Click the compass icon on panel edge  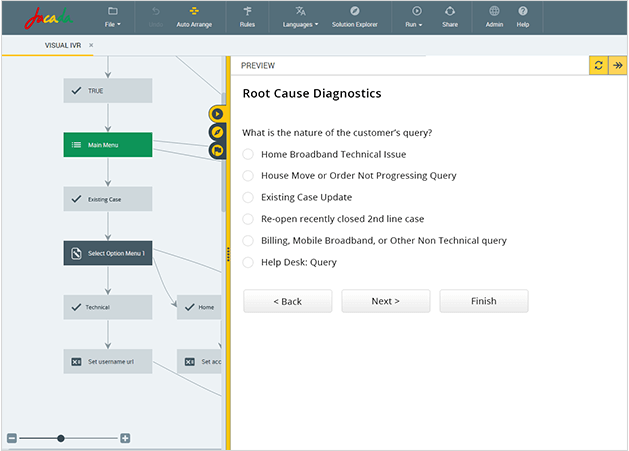(x=217, y=132)
